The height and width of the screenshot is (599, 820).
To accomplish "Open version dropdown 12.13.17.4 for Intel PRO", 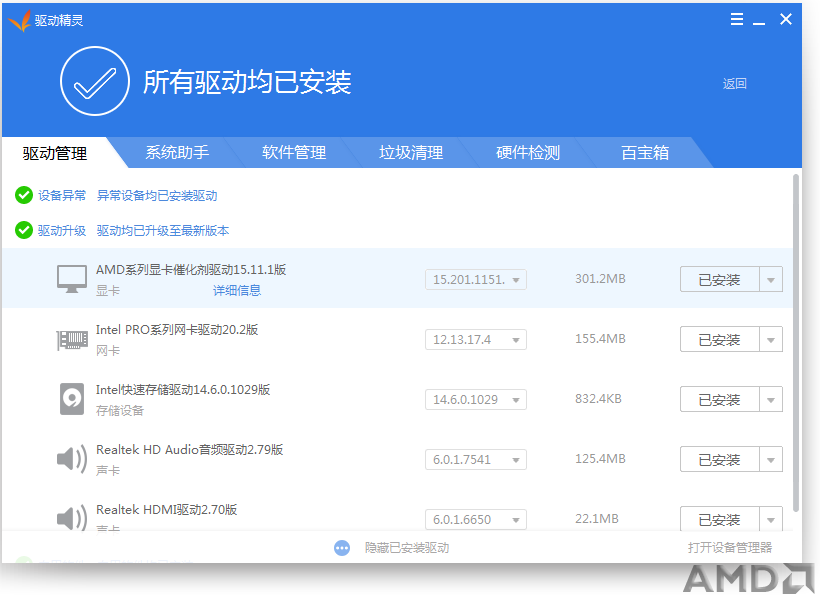I will pos(476,340).
